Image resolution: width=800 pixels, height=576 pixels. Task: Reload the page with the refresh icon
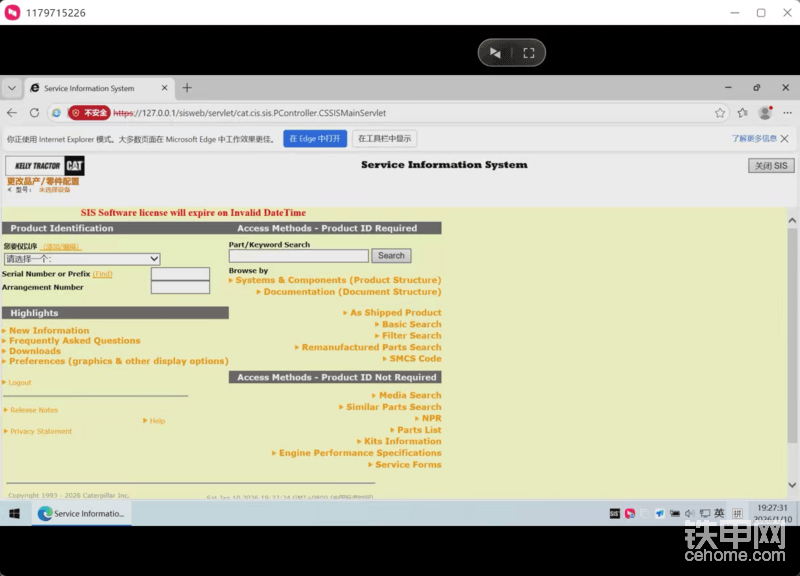34,113
